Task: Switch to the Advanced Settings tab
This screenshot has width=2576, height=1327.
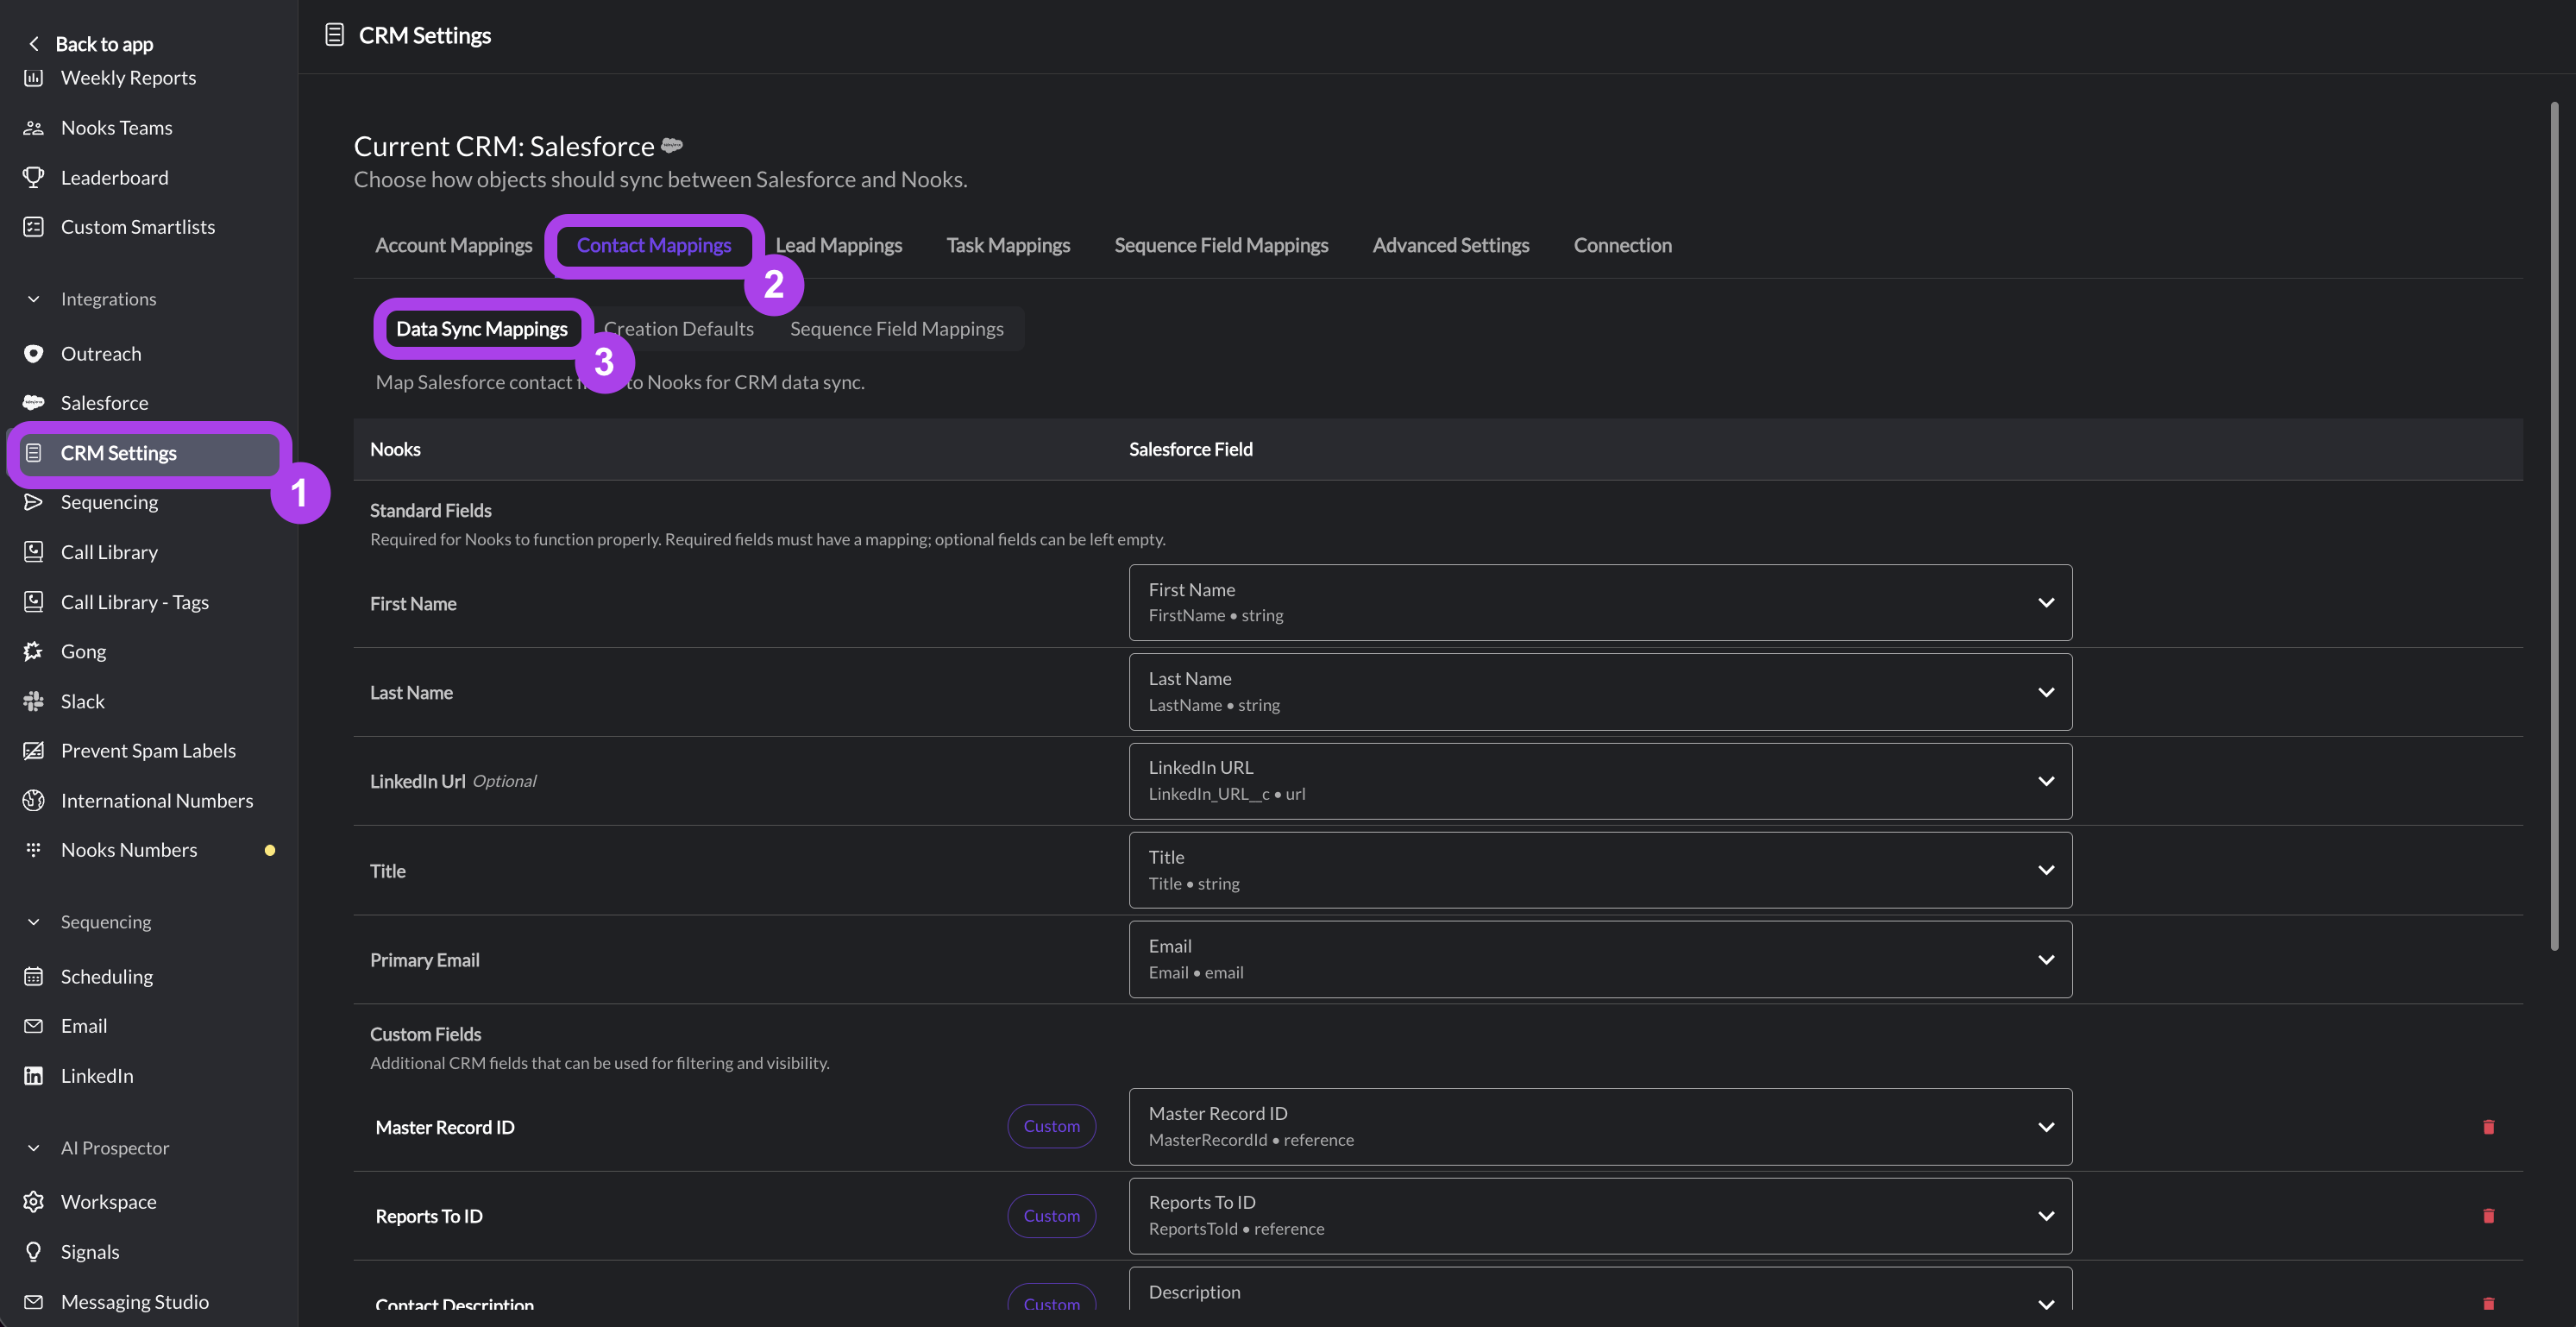Action: coord(1451,246)
